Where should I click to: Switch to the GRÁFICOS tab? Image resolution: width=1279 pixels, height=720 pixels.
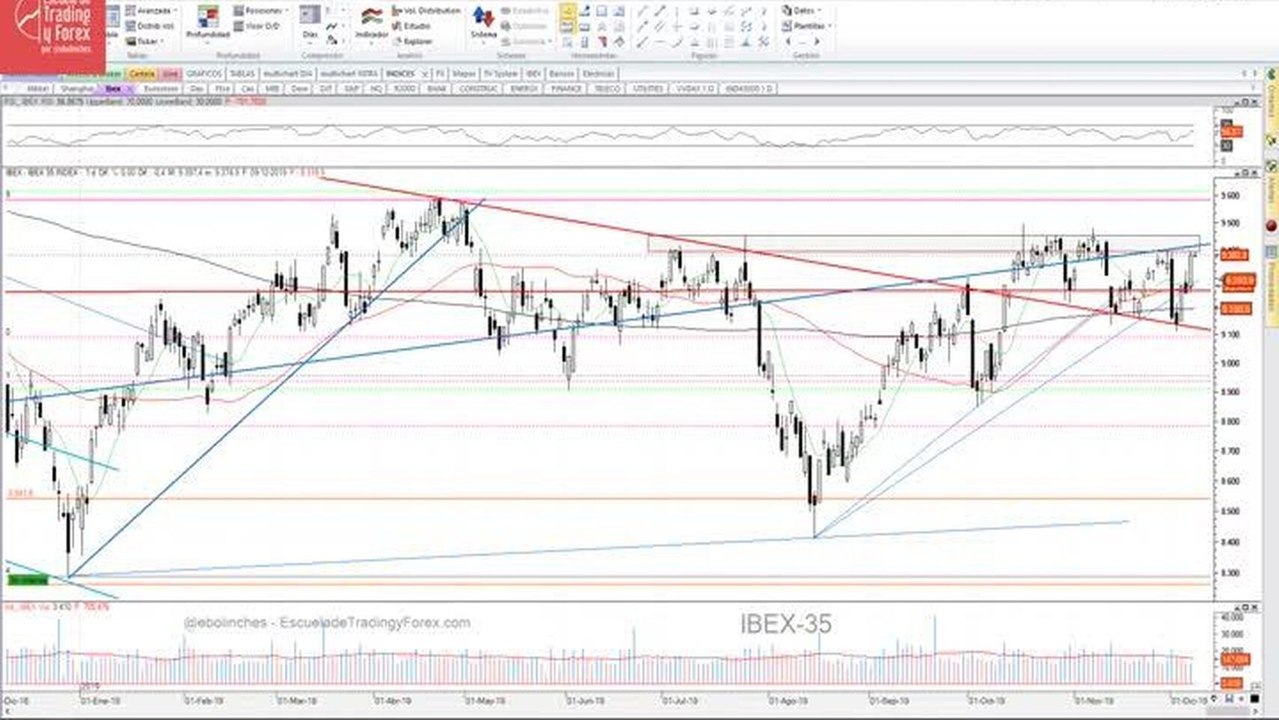205,73
